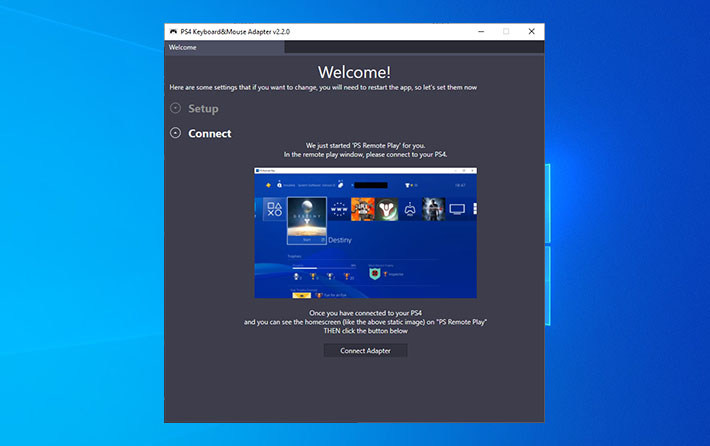710x446 pixels.
Task: Collapse the Connect section circle icon
Action: click(175, 133)
